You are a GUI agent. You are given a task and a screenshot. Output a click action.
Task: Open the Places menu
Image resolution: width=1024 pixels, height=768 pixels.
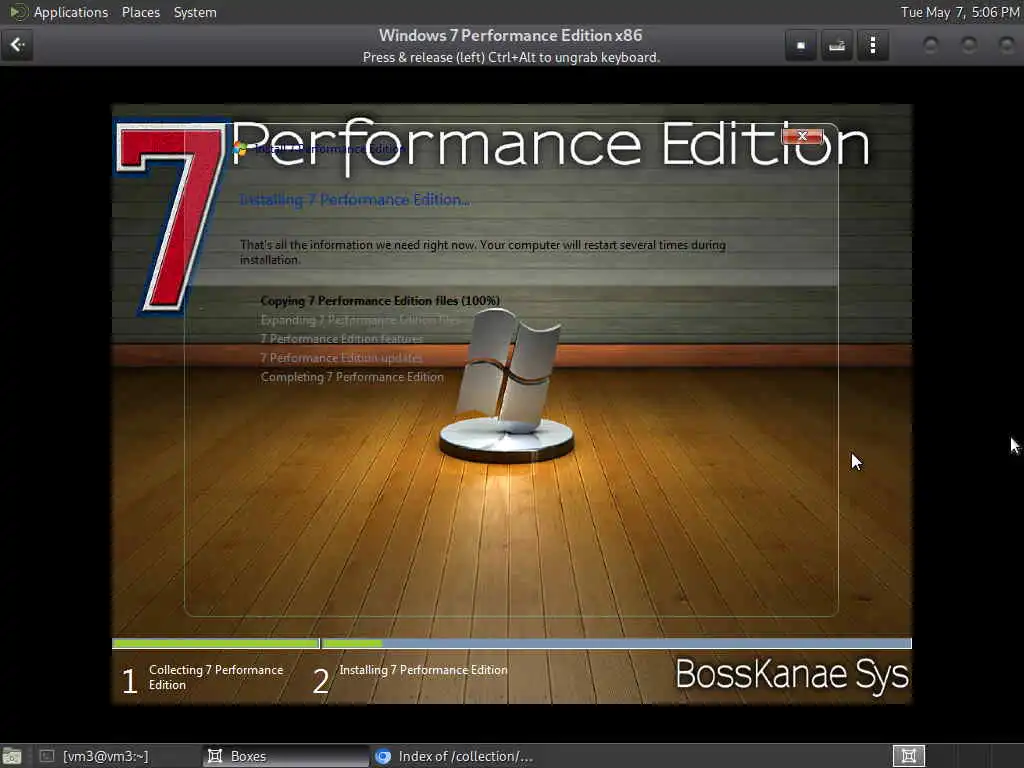pos(140,12)
